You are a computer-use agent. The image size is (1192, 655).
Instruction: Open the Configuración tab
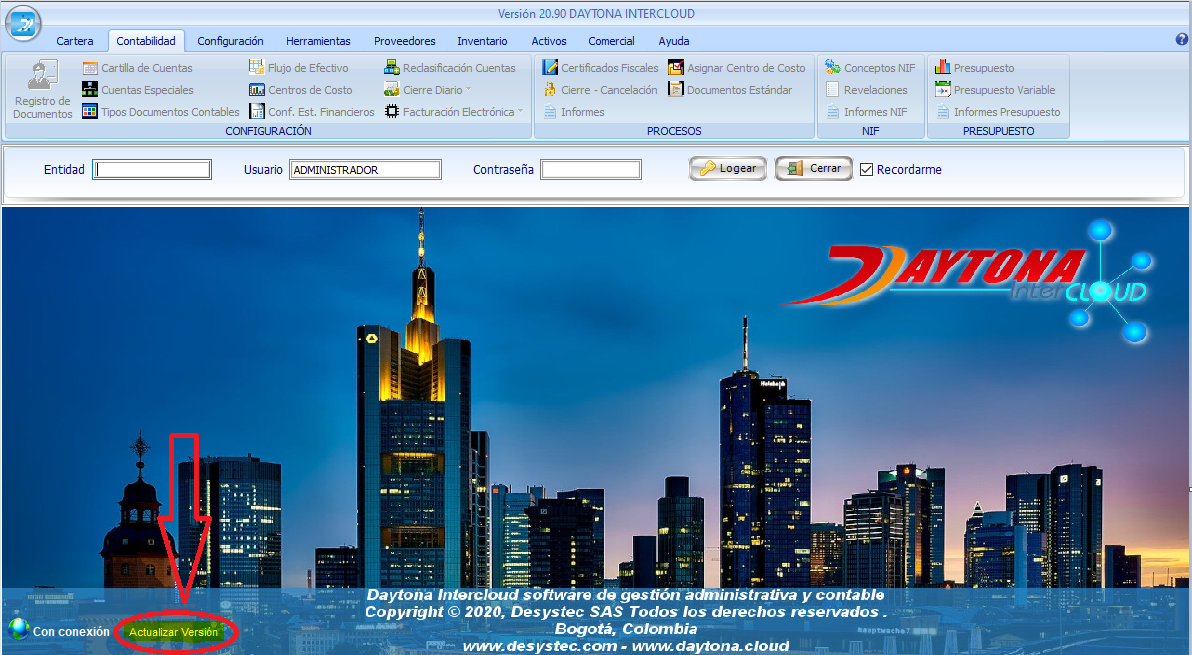230,41
